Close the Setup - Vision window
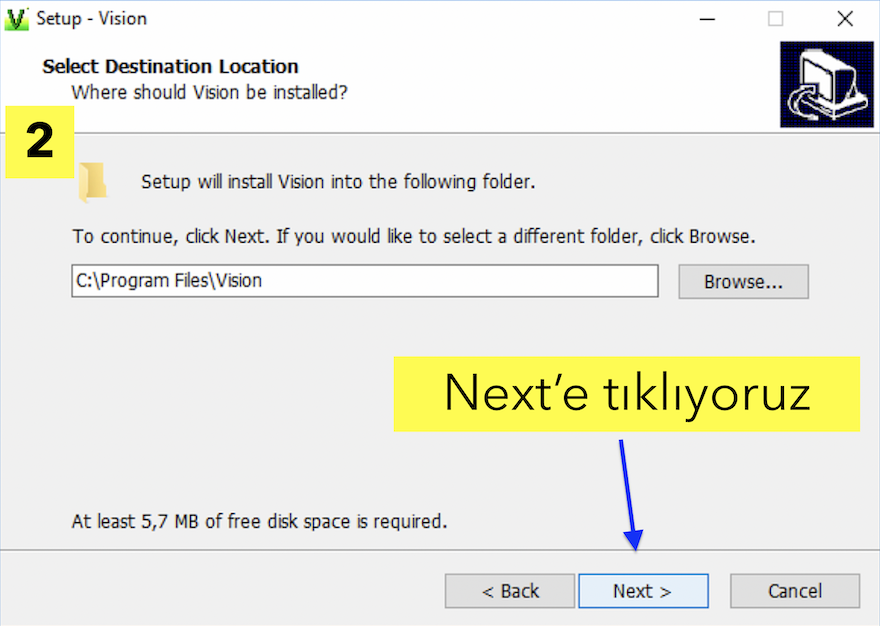The image size is (880, 626). [x=845, y=19]
